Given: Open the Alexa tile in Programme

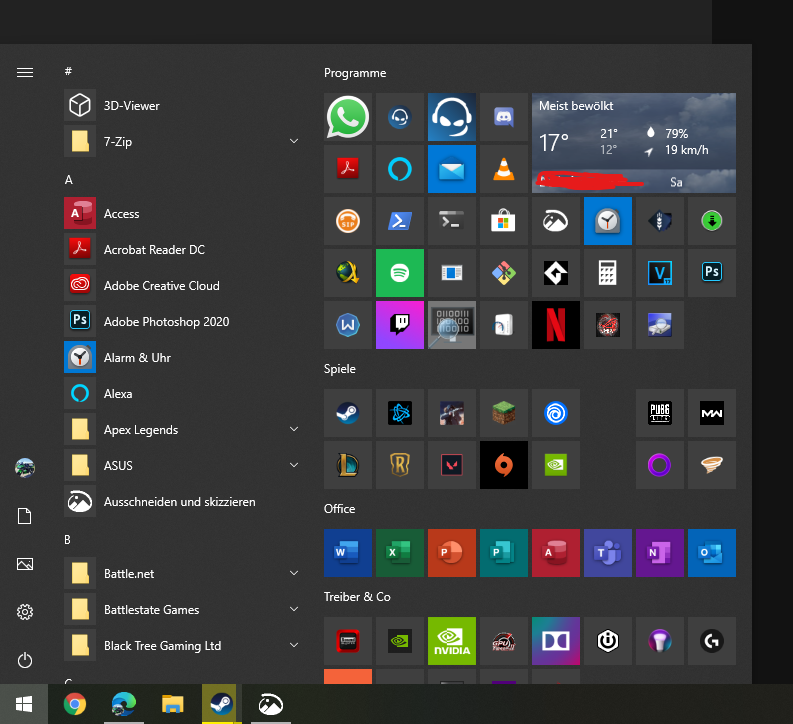Looking at the screenshot, I should [400, 169].
